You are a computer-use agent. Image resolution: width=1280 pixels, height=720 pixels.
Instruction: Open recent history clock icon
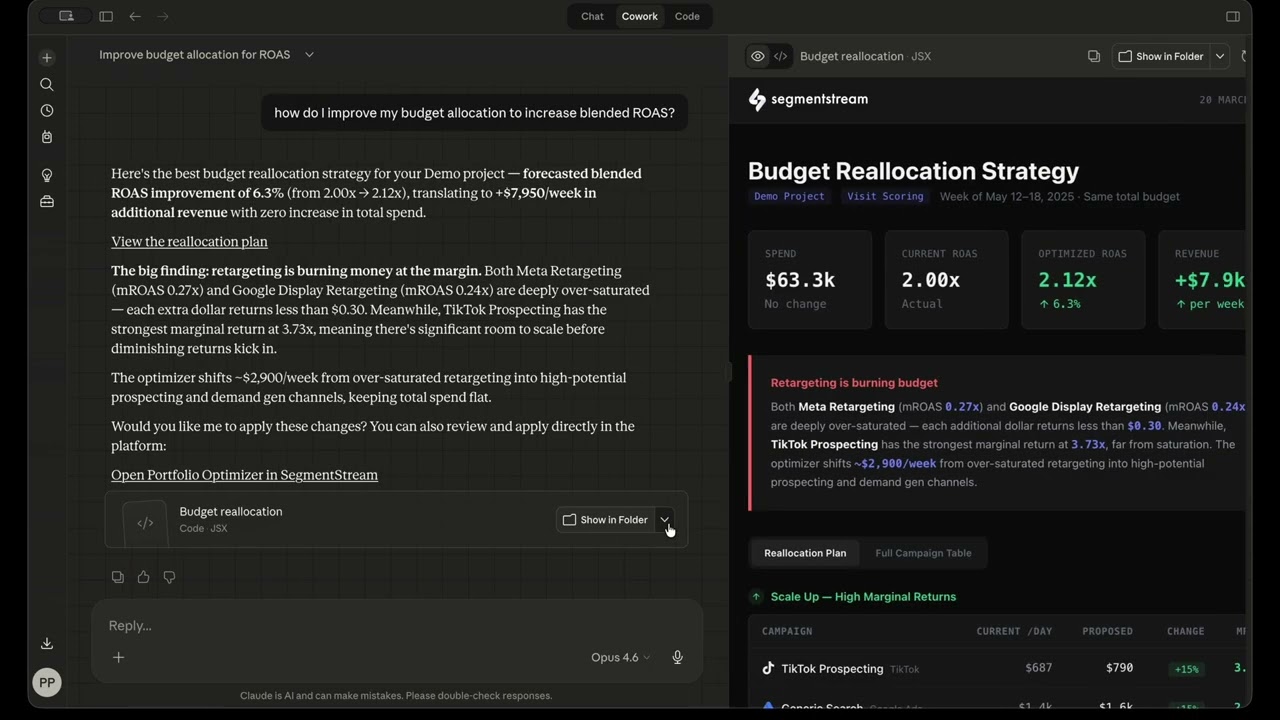click(47, 111)
